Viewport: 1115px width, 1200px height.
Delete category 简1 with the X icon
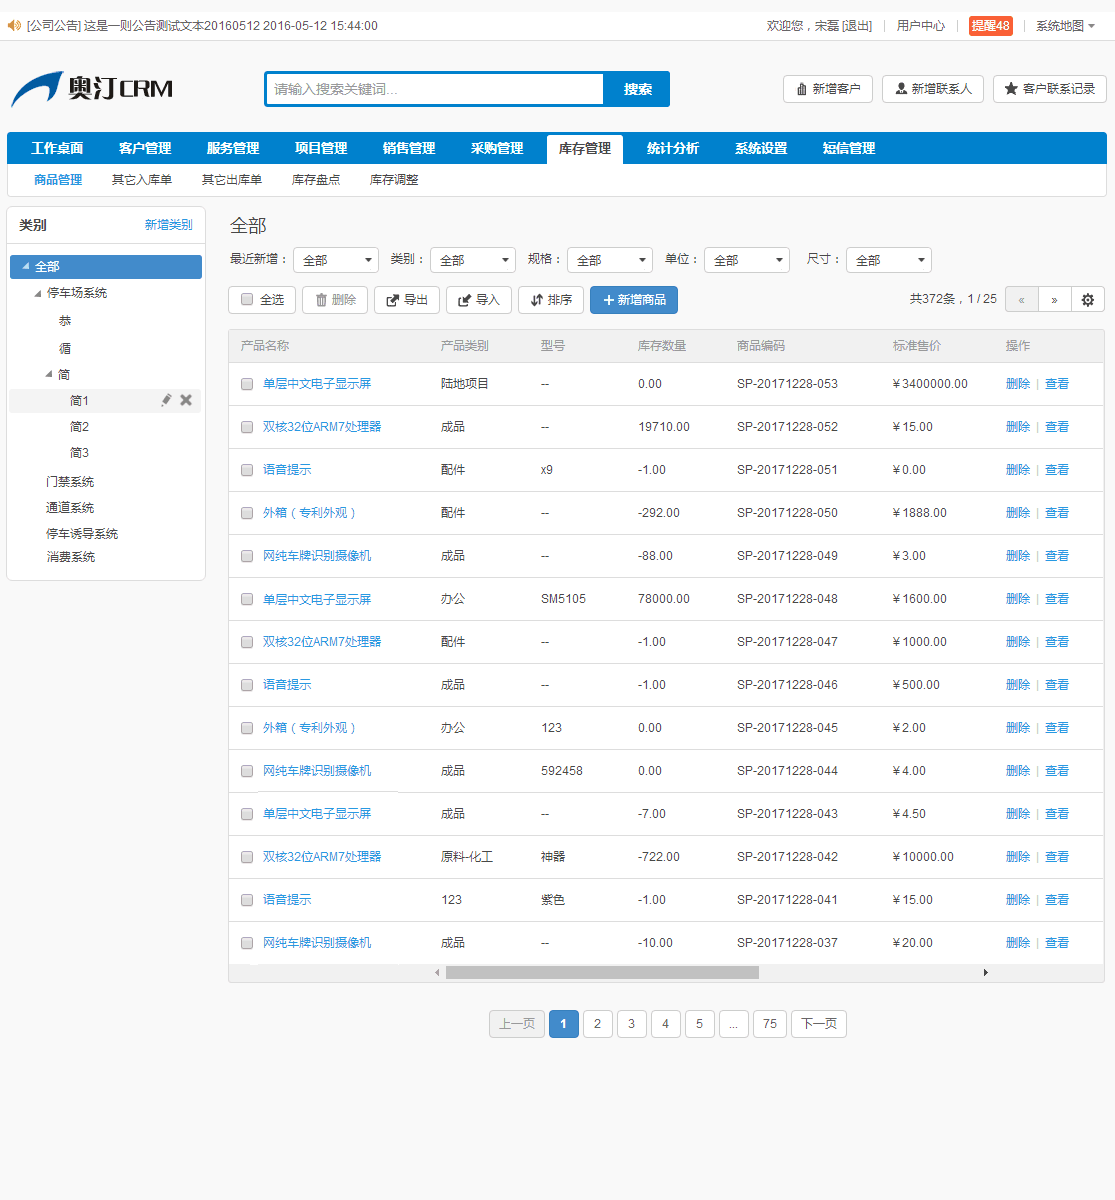tap(186, 400)
